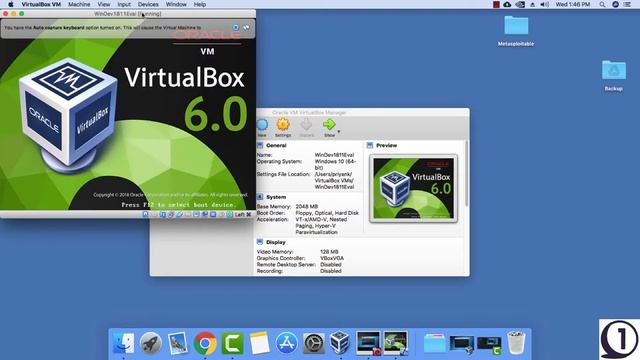Screen dimensions: 640x360
Task: Open Launchpad from the Dock
Action: (150, 343)
